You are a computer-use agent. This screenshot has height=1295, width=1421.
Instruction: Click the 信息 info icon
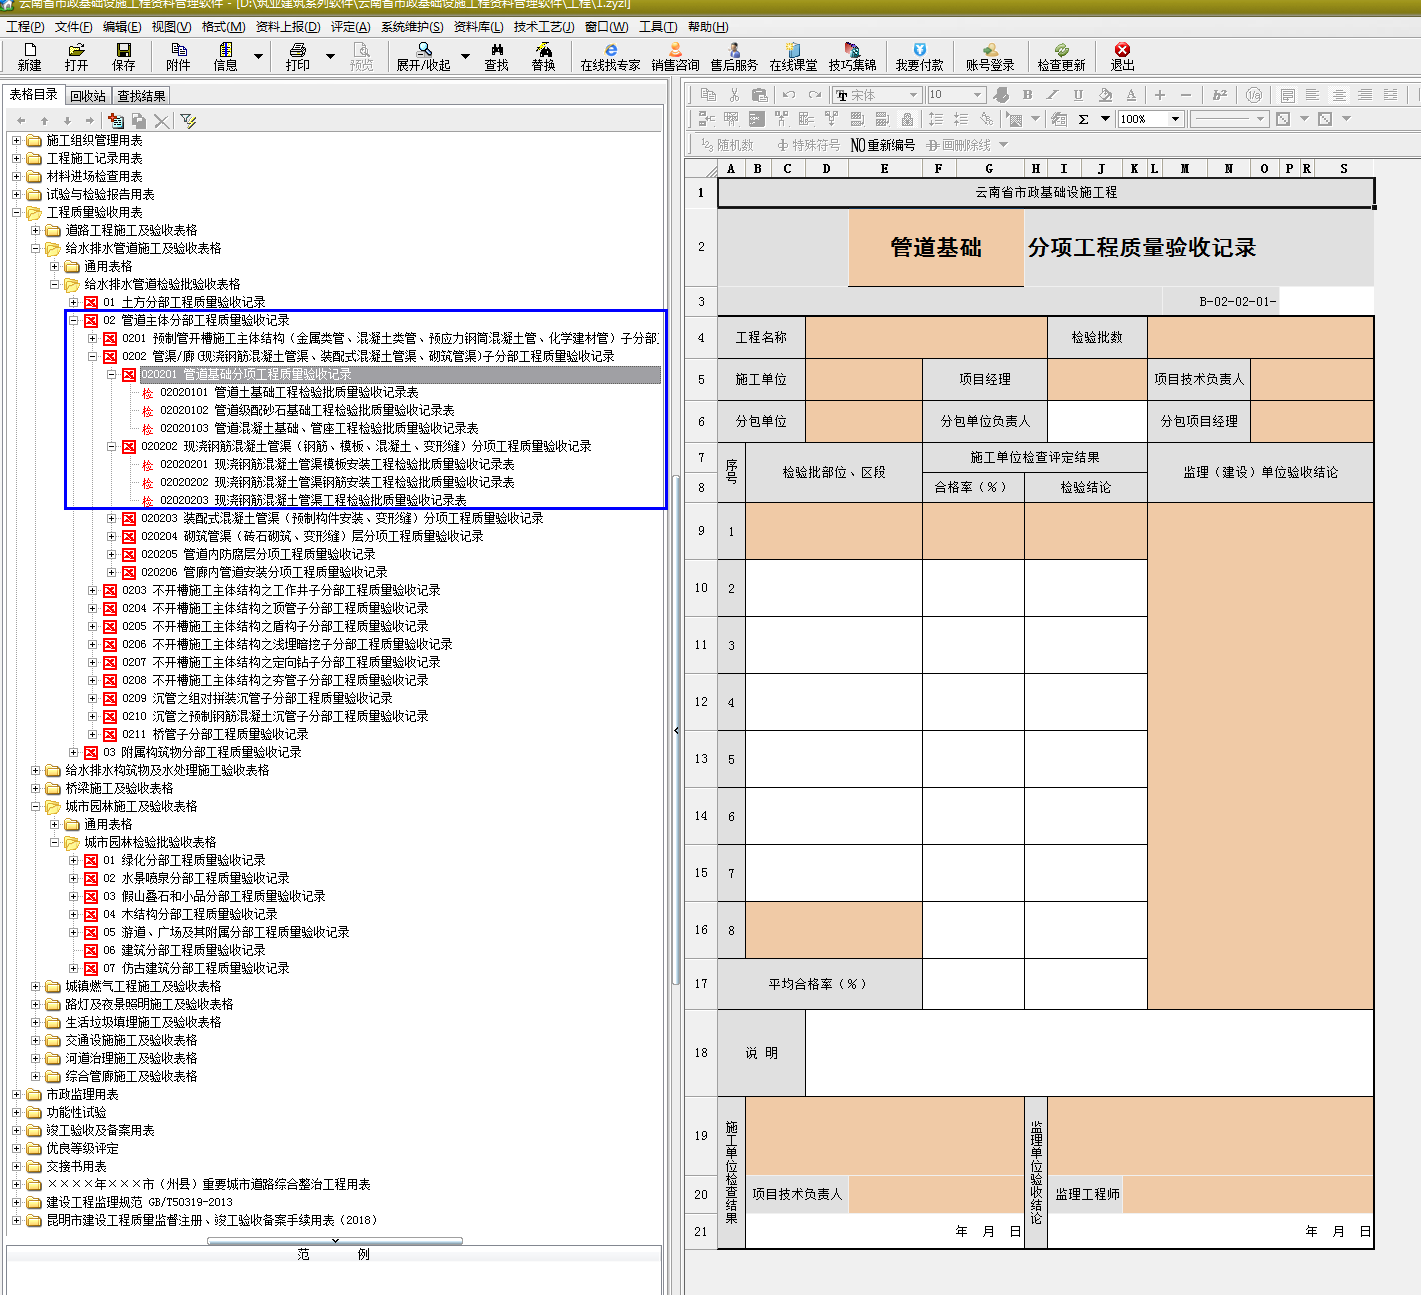[226, 56]
